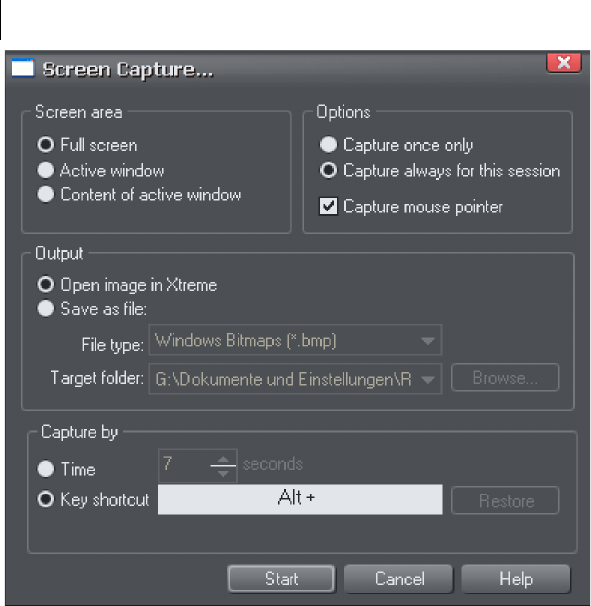Viewport: 591px width, 606px height.
Task: Click the Start button
Action: point(281,579)
